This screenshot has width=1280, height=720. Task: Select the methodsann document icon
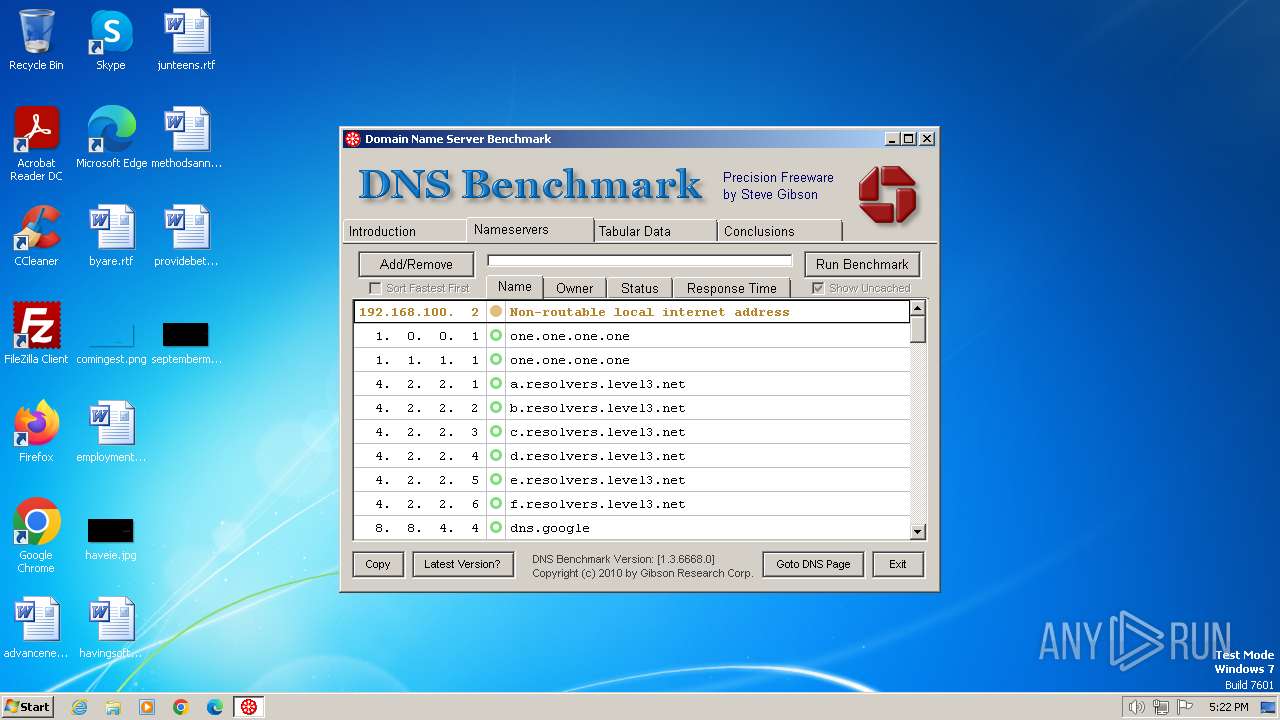coord(187,138)
